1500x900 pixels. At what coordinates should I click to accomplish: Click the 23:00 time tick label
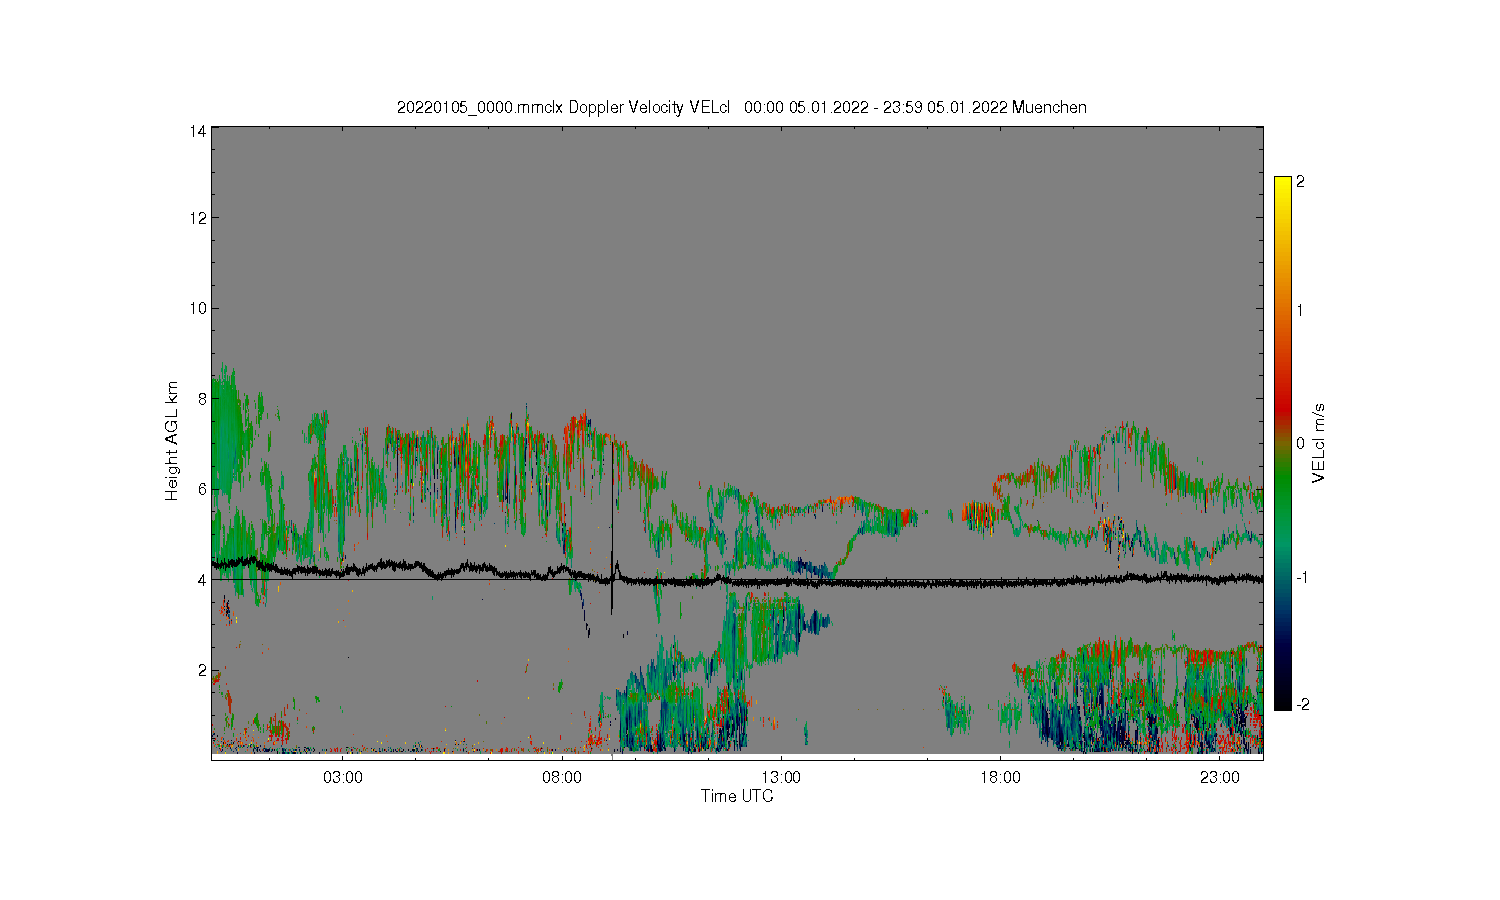1220,777
